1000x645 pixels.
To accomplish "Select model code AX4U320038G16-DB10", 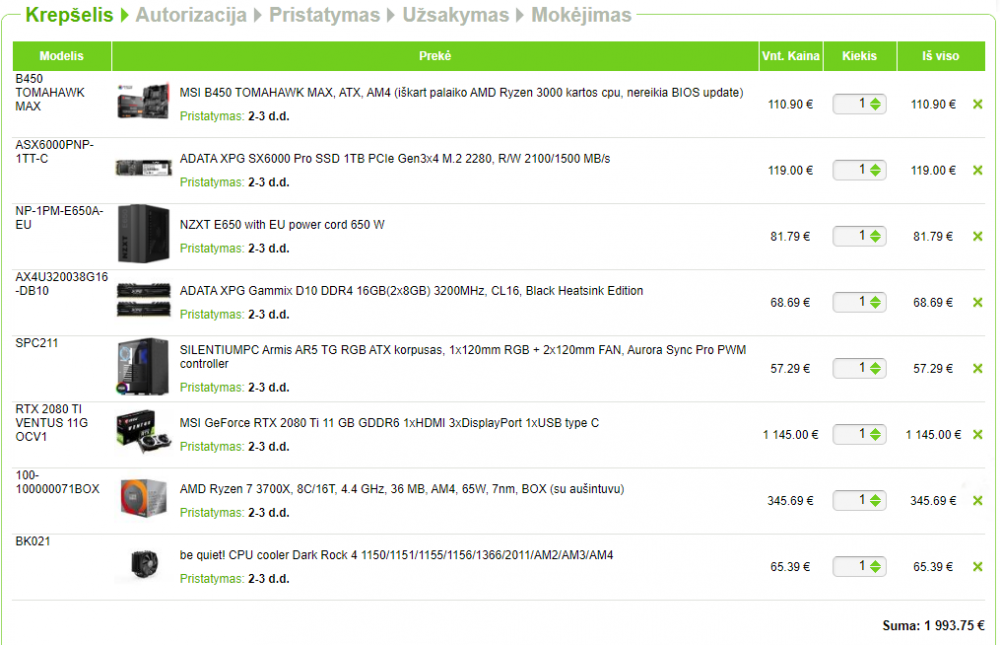I will [x=61, y=284].
